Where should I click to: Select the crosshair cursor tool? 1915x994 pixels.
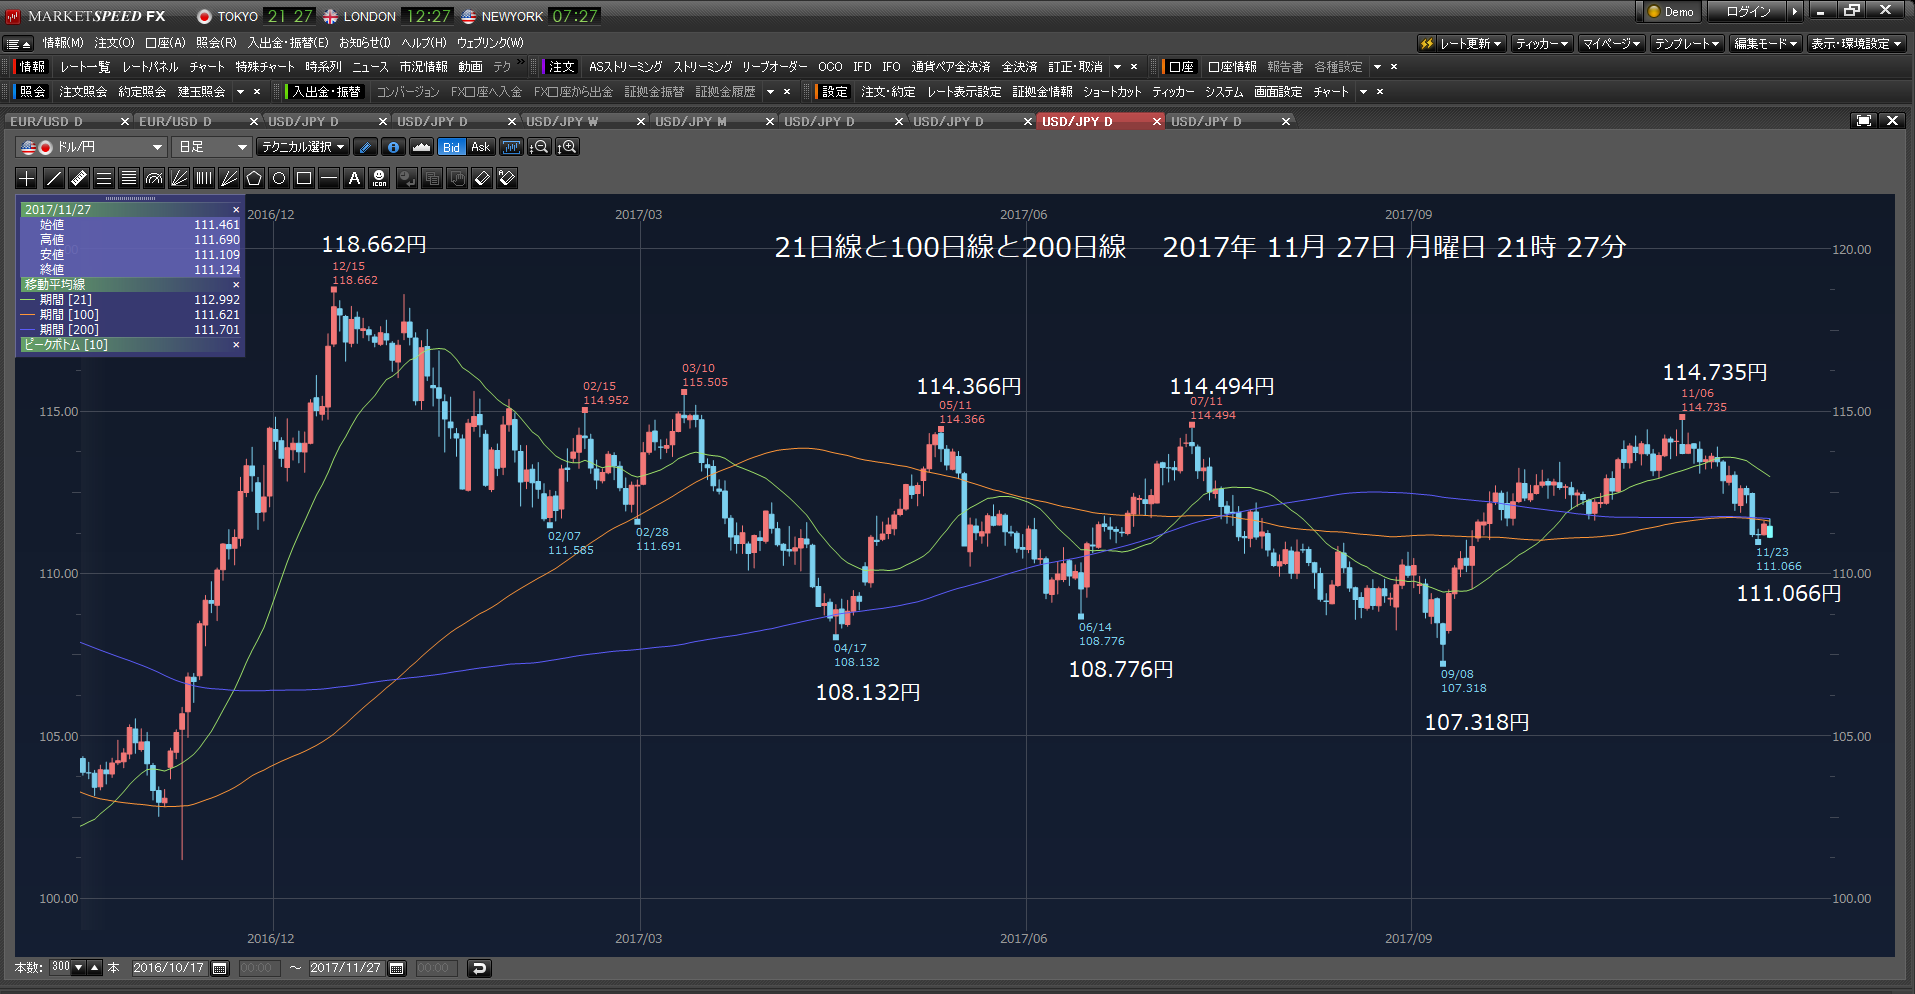pos(27,178)
